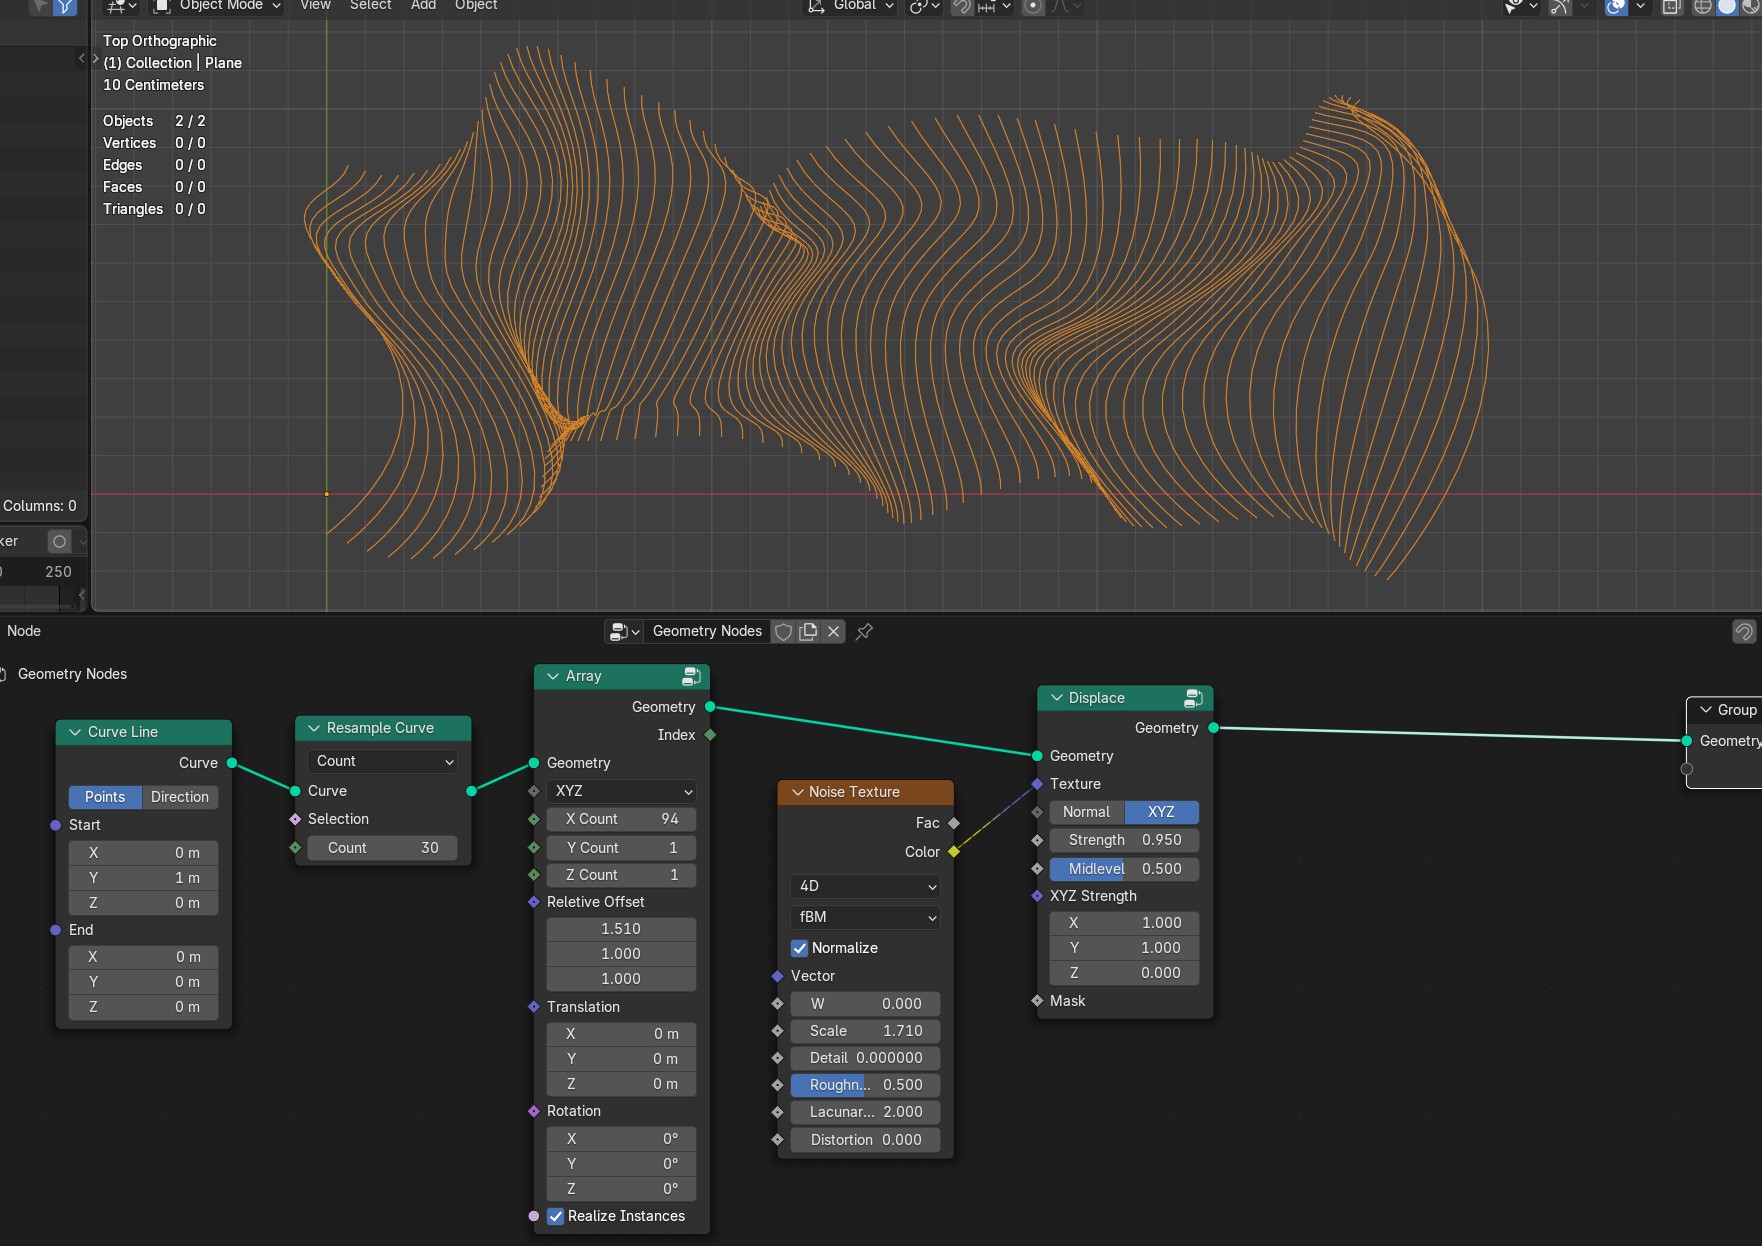This screenshot has height=1246, width=1762.
Task: Duplicate the Geometry Nodes node tree
Action: (808, 631)
